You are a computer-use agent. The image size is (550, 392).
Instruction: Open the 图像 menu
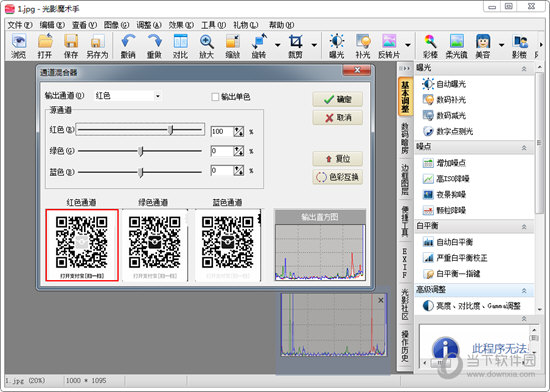pos(116,25)
